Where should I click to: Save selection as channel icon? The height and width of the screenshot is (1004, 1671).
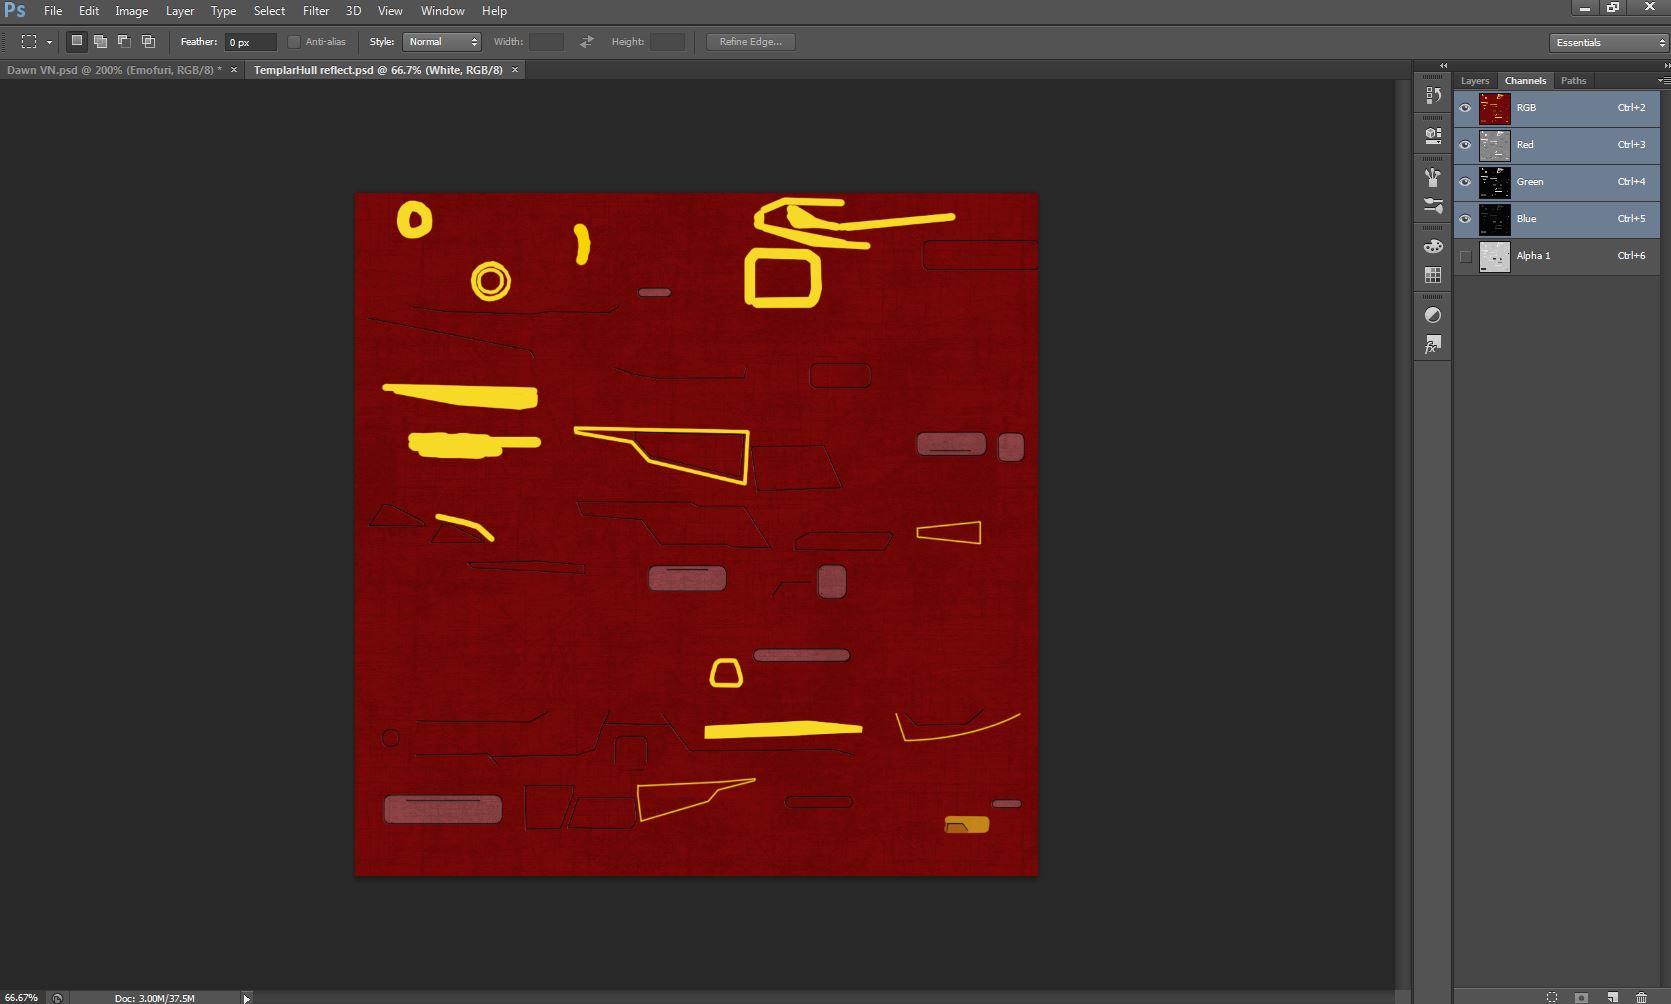click(1581, 997)
